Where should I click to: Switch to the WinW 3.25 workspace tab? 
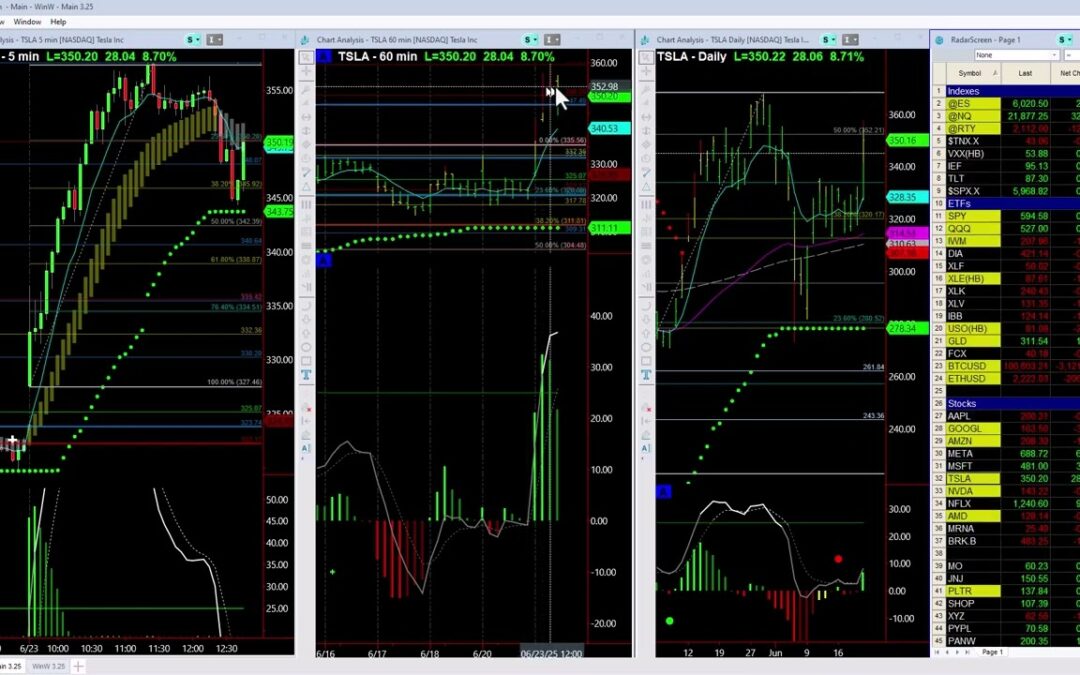click(48, 666)
